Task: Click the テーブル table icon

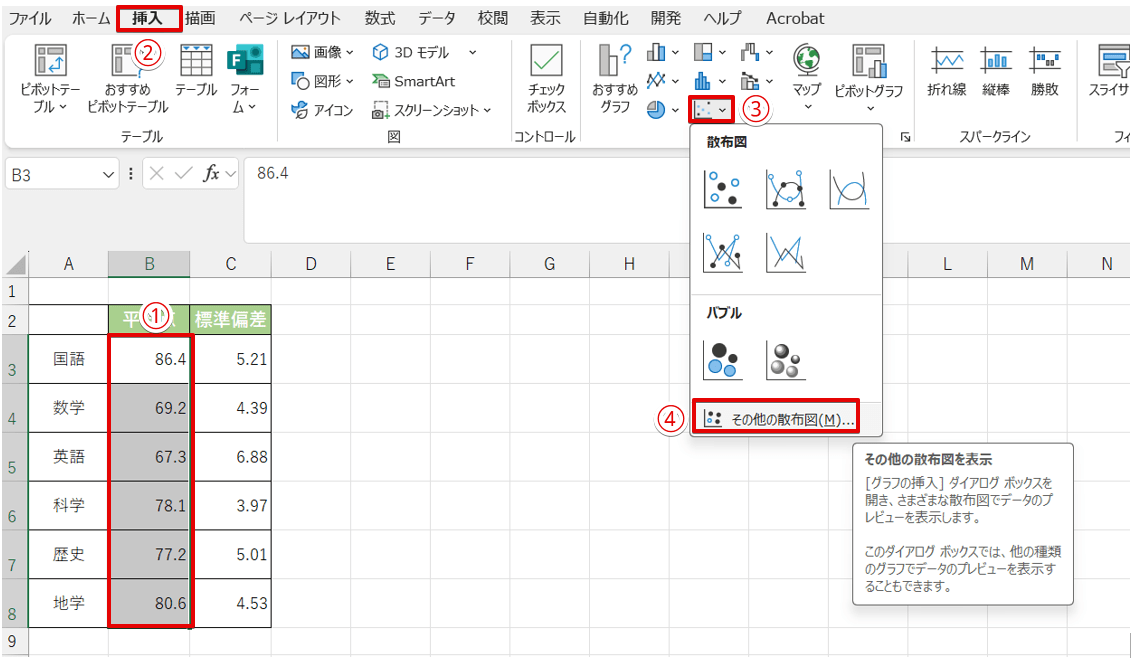Action: click(x=196, y=70)
